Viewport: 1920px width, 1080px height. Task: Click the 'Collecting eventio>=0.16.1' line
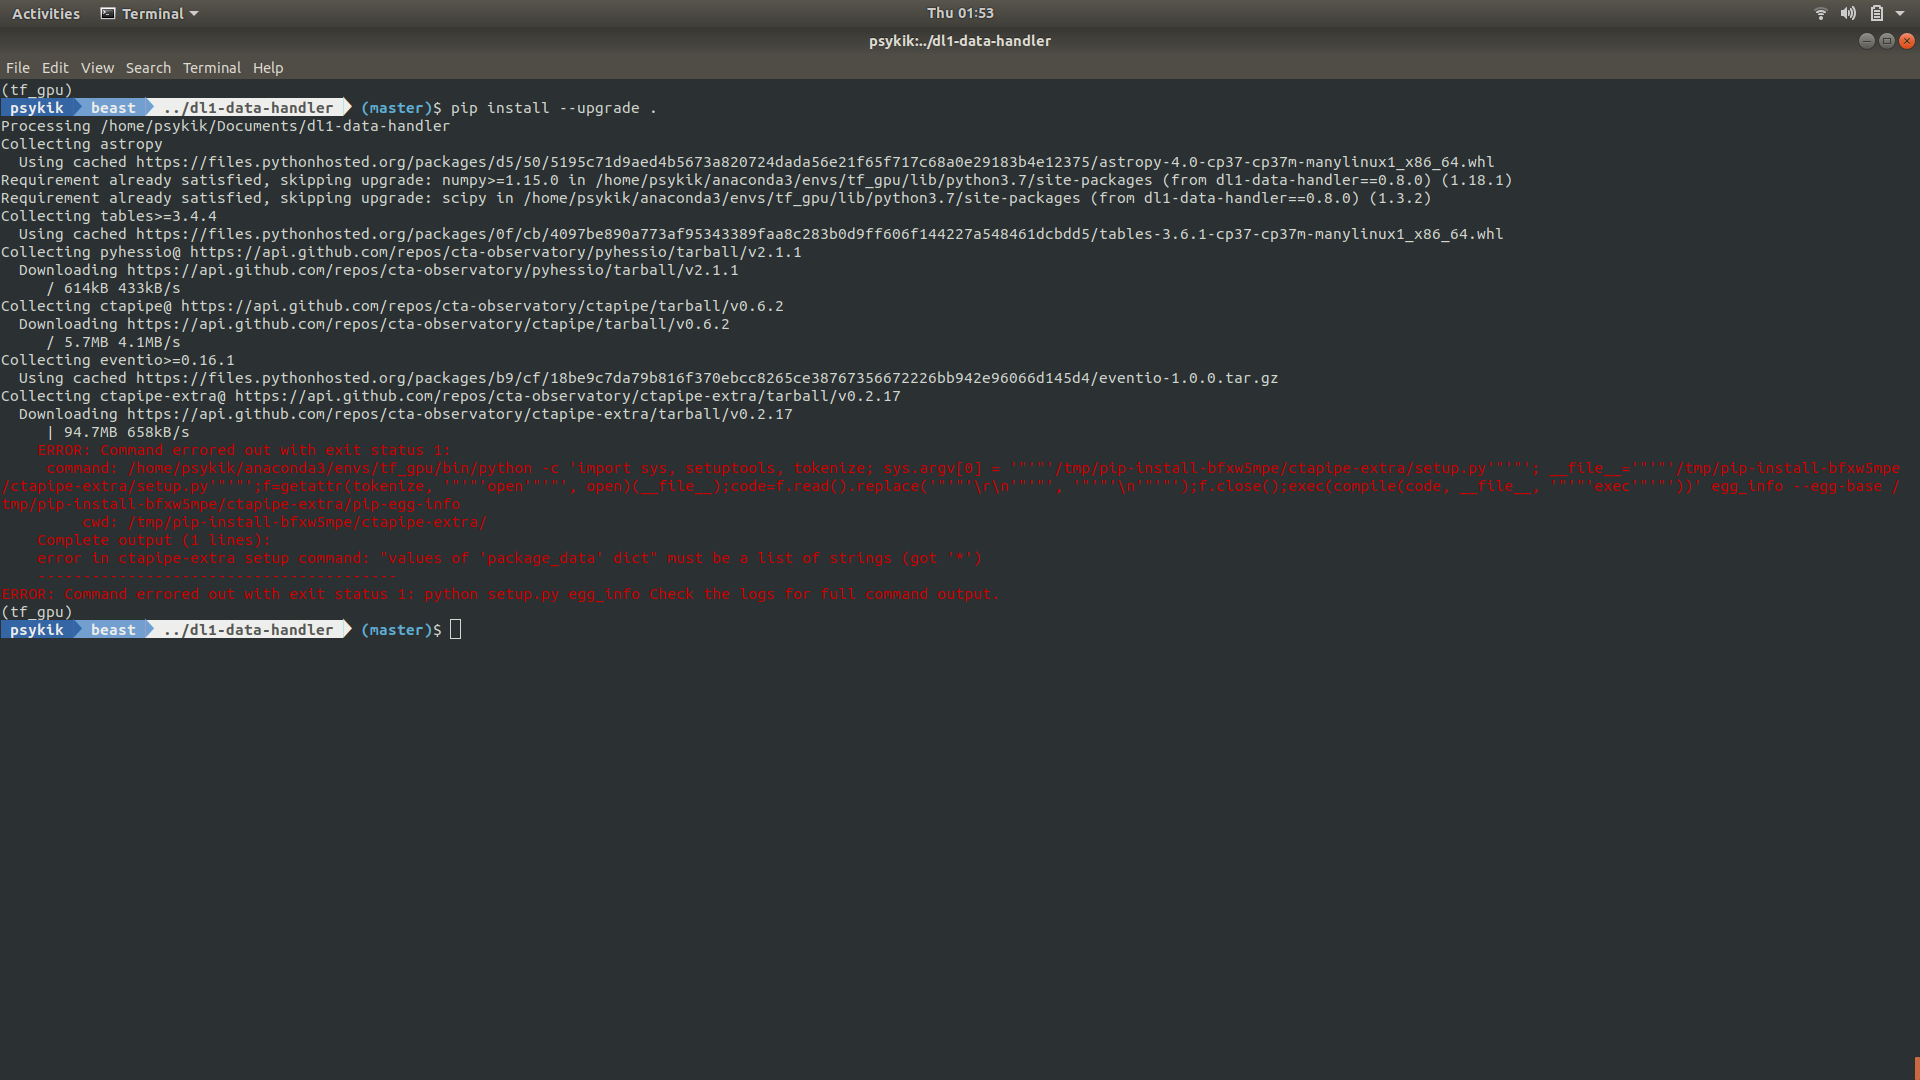click(118, 360)
